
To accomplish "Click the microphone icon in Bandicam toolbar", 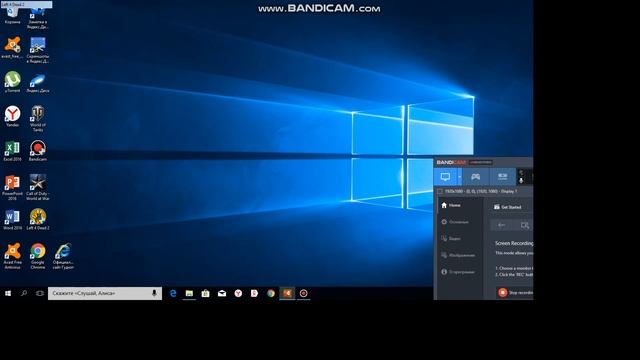I will pos(521,180).
